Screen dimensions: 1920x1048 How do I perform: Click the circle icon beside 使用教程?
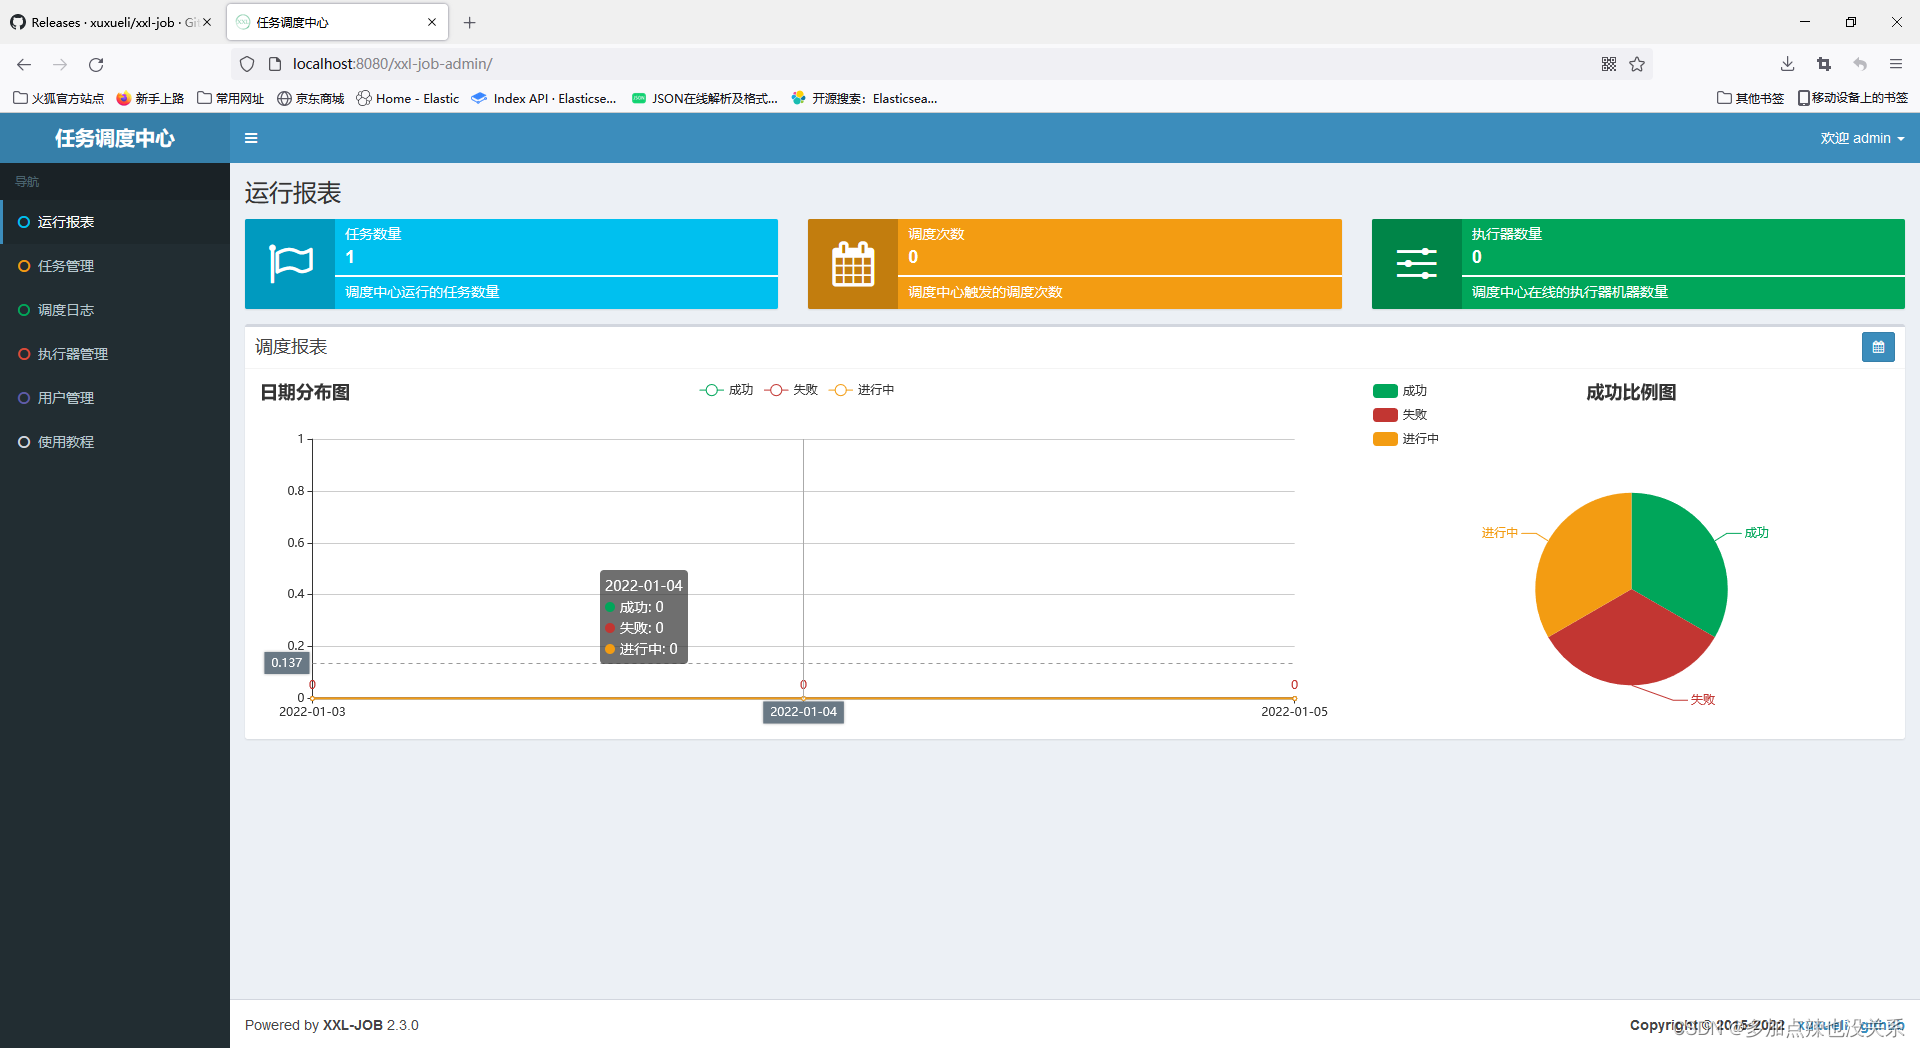coord(24,442)
